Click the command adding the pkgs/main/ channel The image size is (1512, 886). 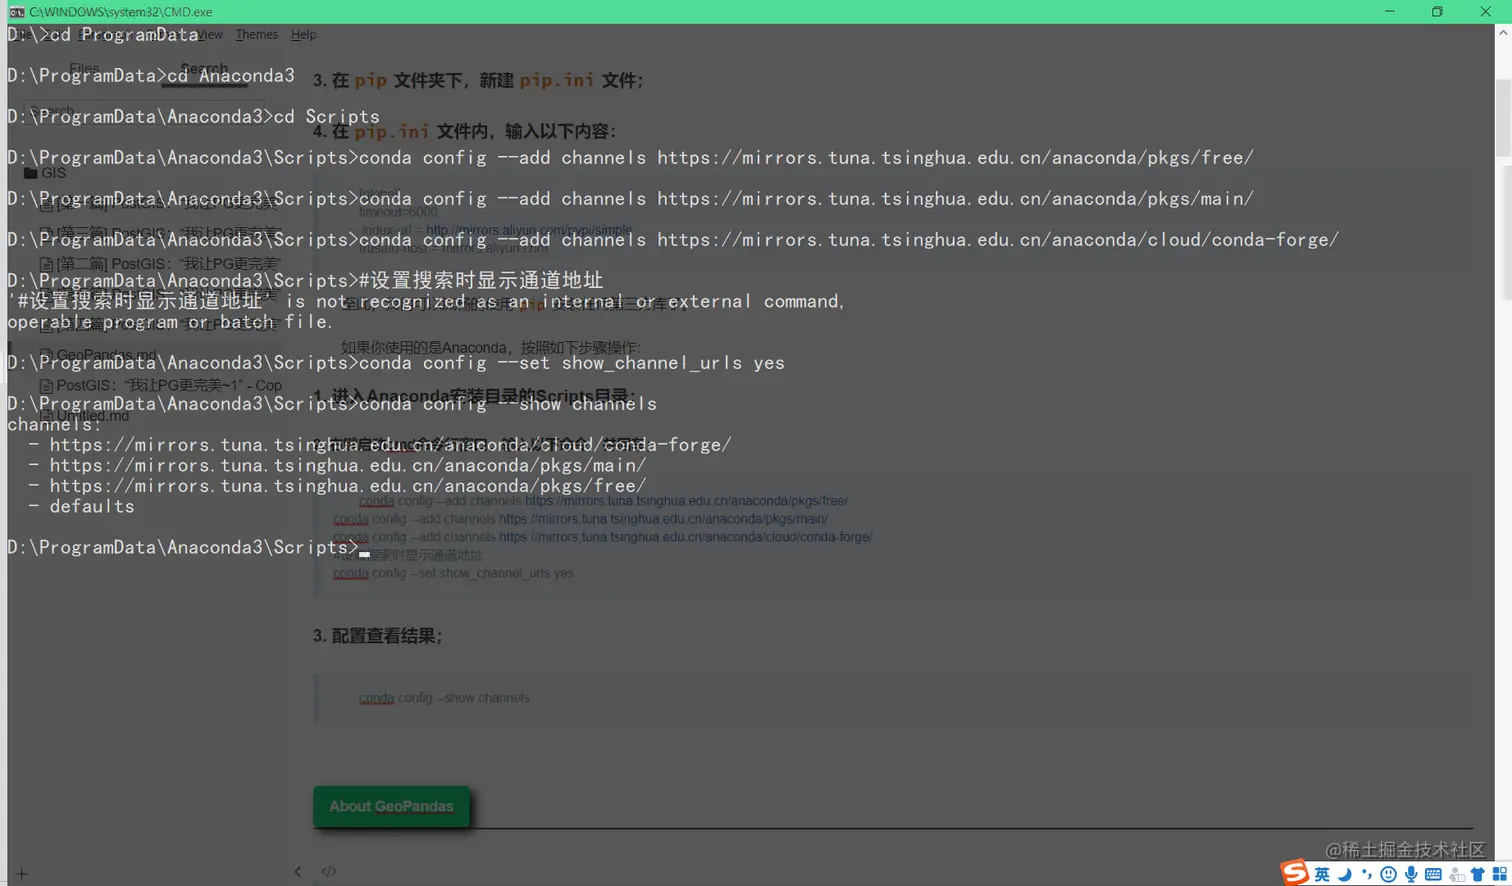[630, 199]
